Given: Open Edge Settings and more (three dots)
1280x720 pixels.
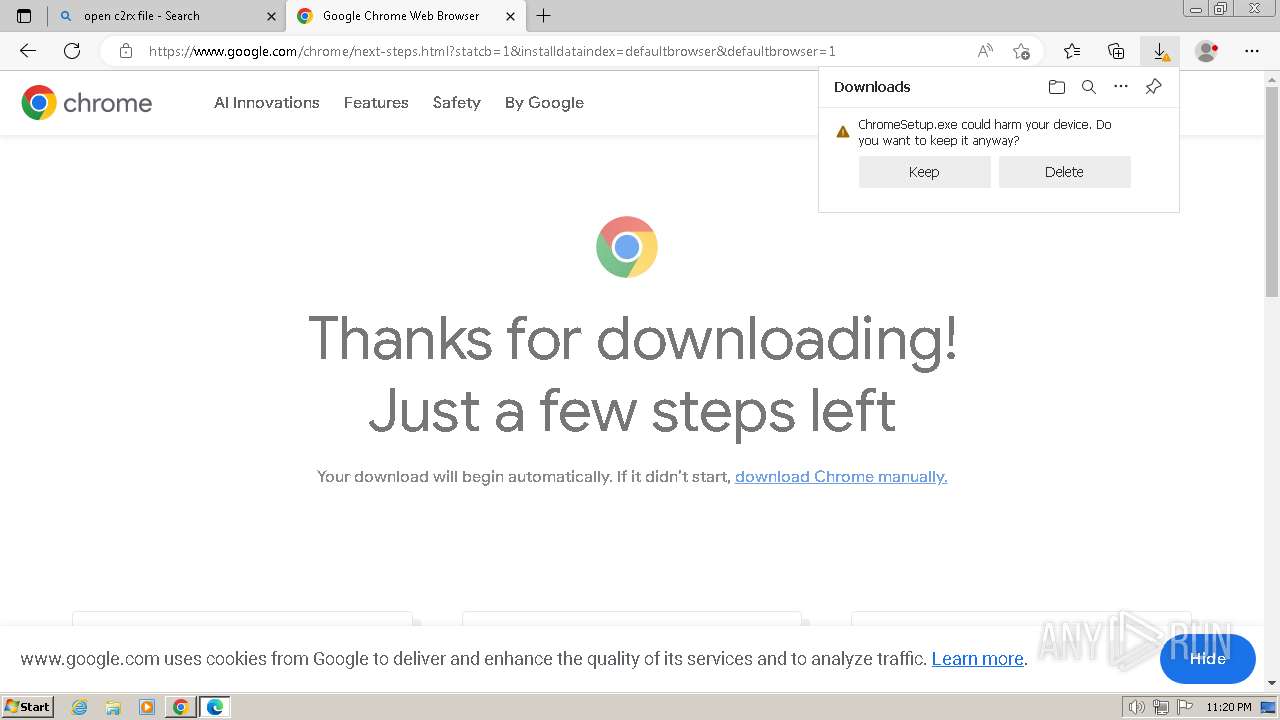Looking at the screenshot, I should pyautogui.click(x=1252, y=51).
